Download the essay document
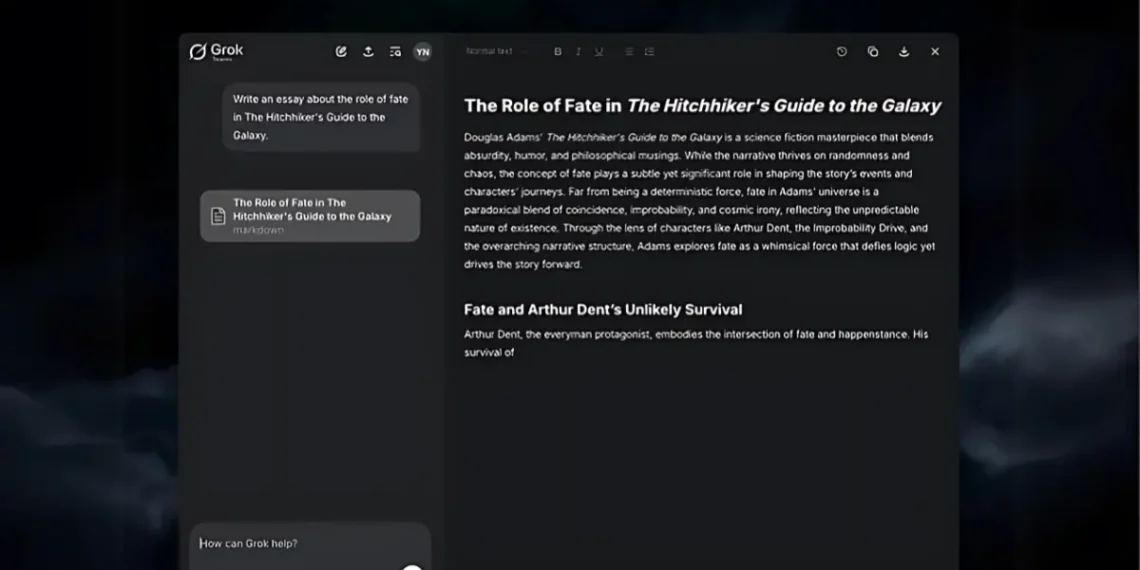 pyautogui.click(x=904, y=52)
